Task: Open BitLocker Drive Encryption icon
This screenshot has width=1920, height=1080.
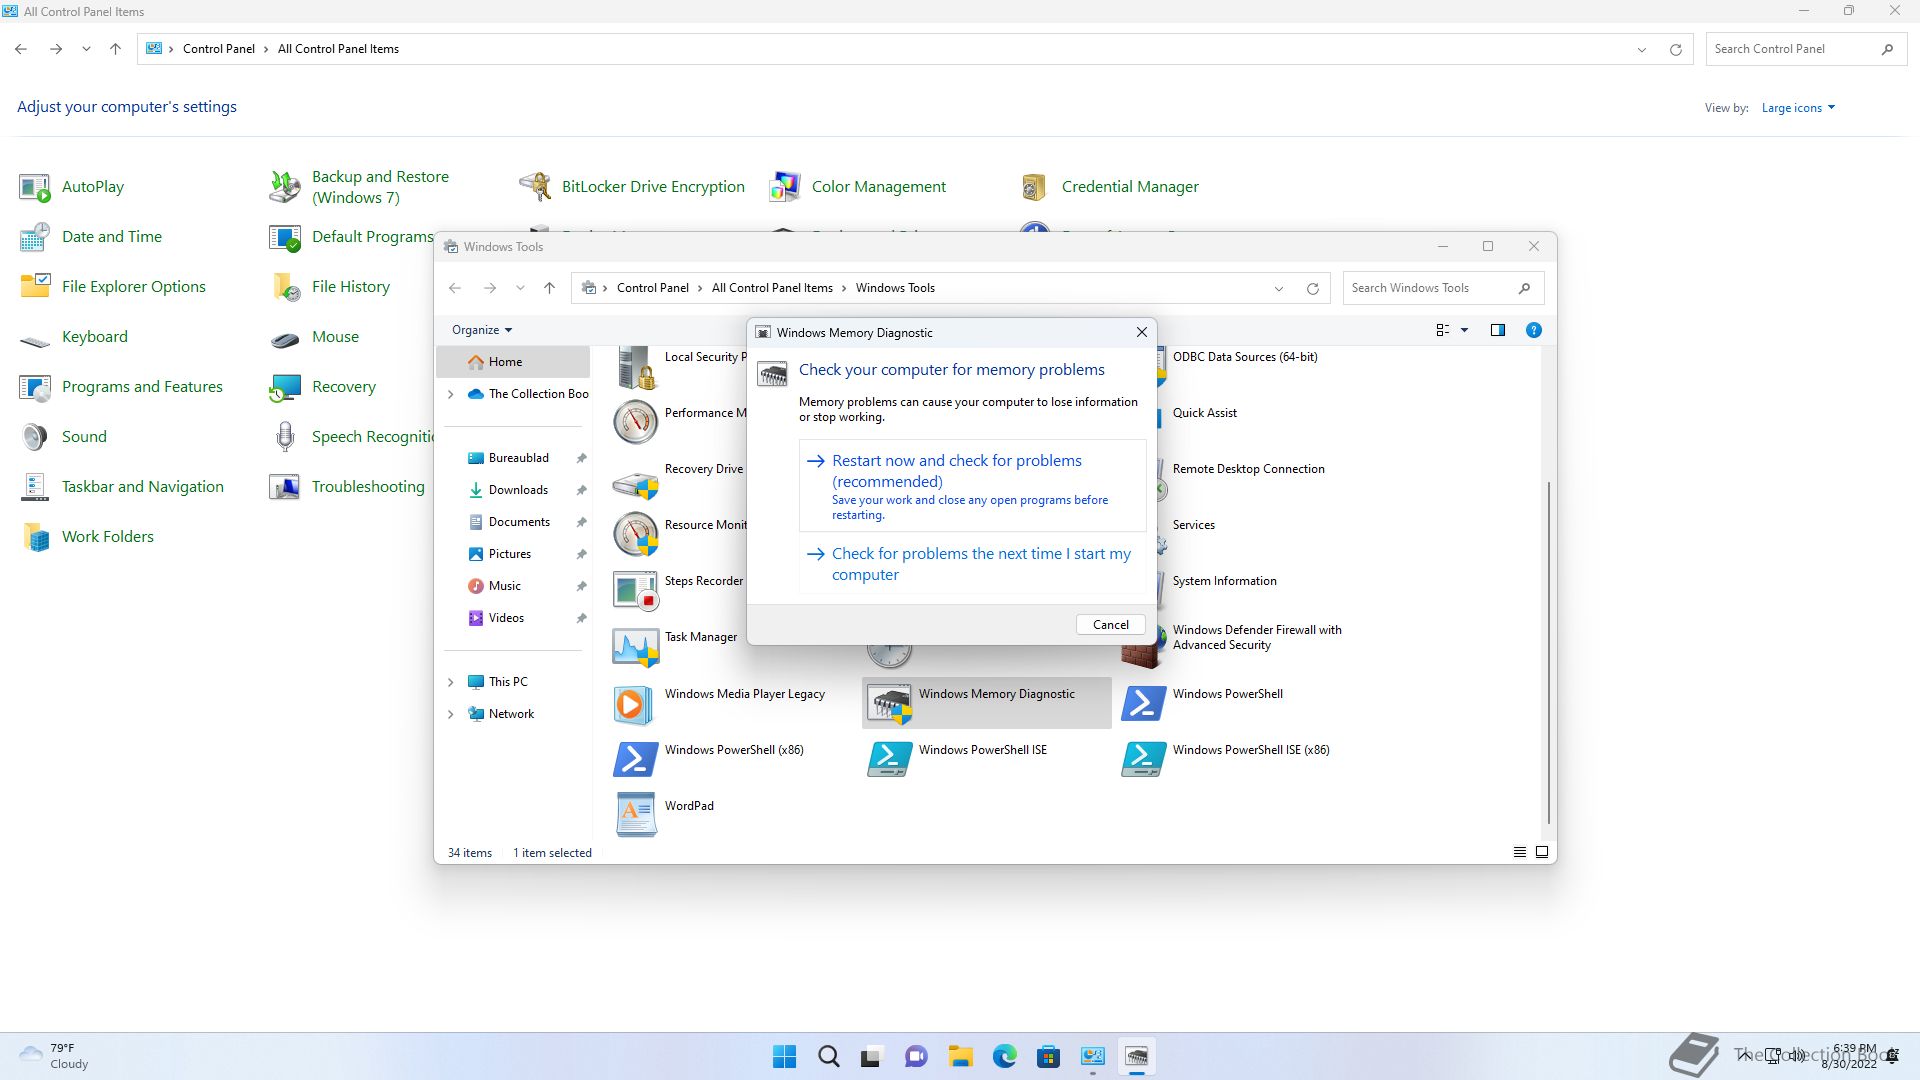Action: point(535,187)
